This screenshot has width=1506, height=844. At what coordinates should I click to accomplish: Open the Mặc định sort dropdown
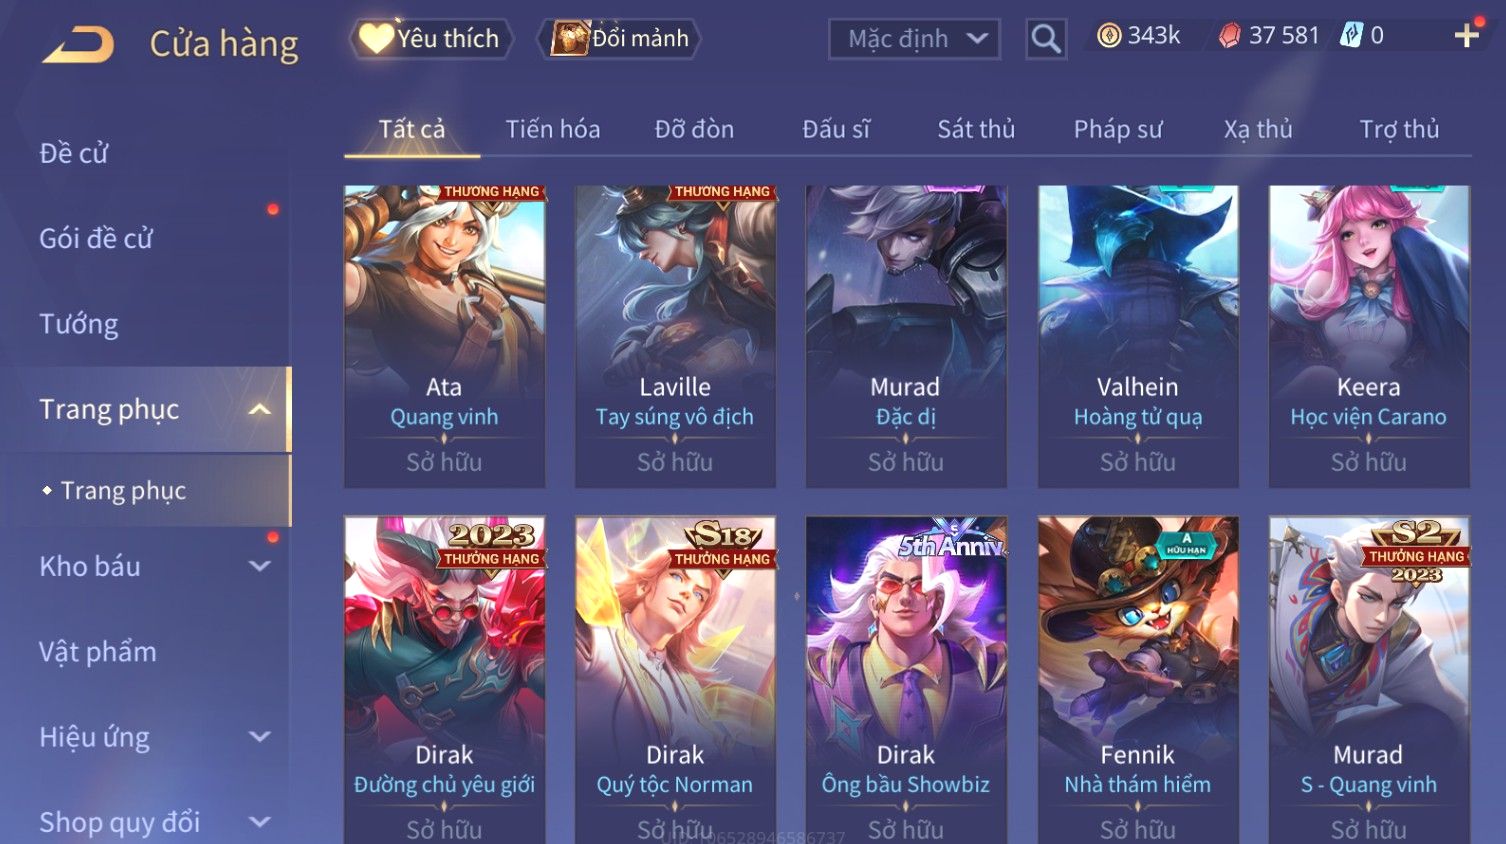(x=915, y=39)
